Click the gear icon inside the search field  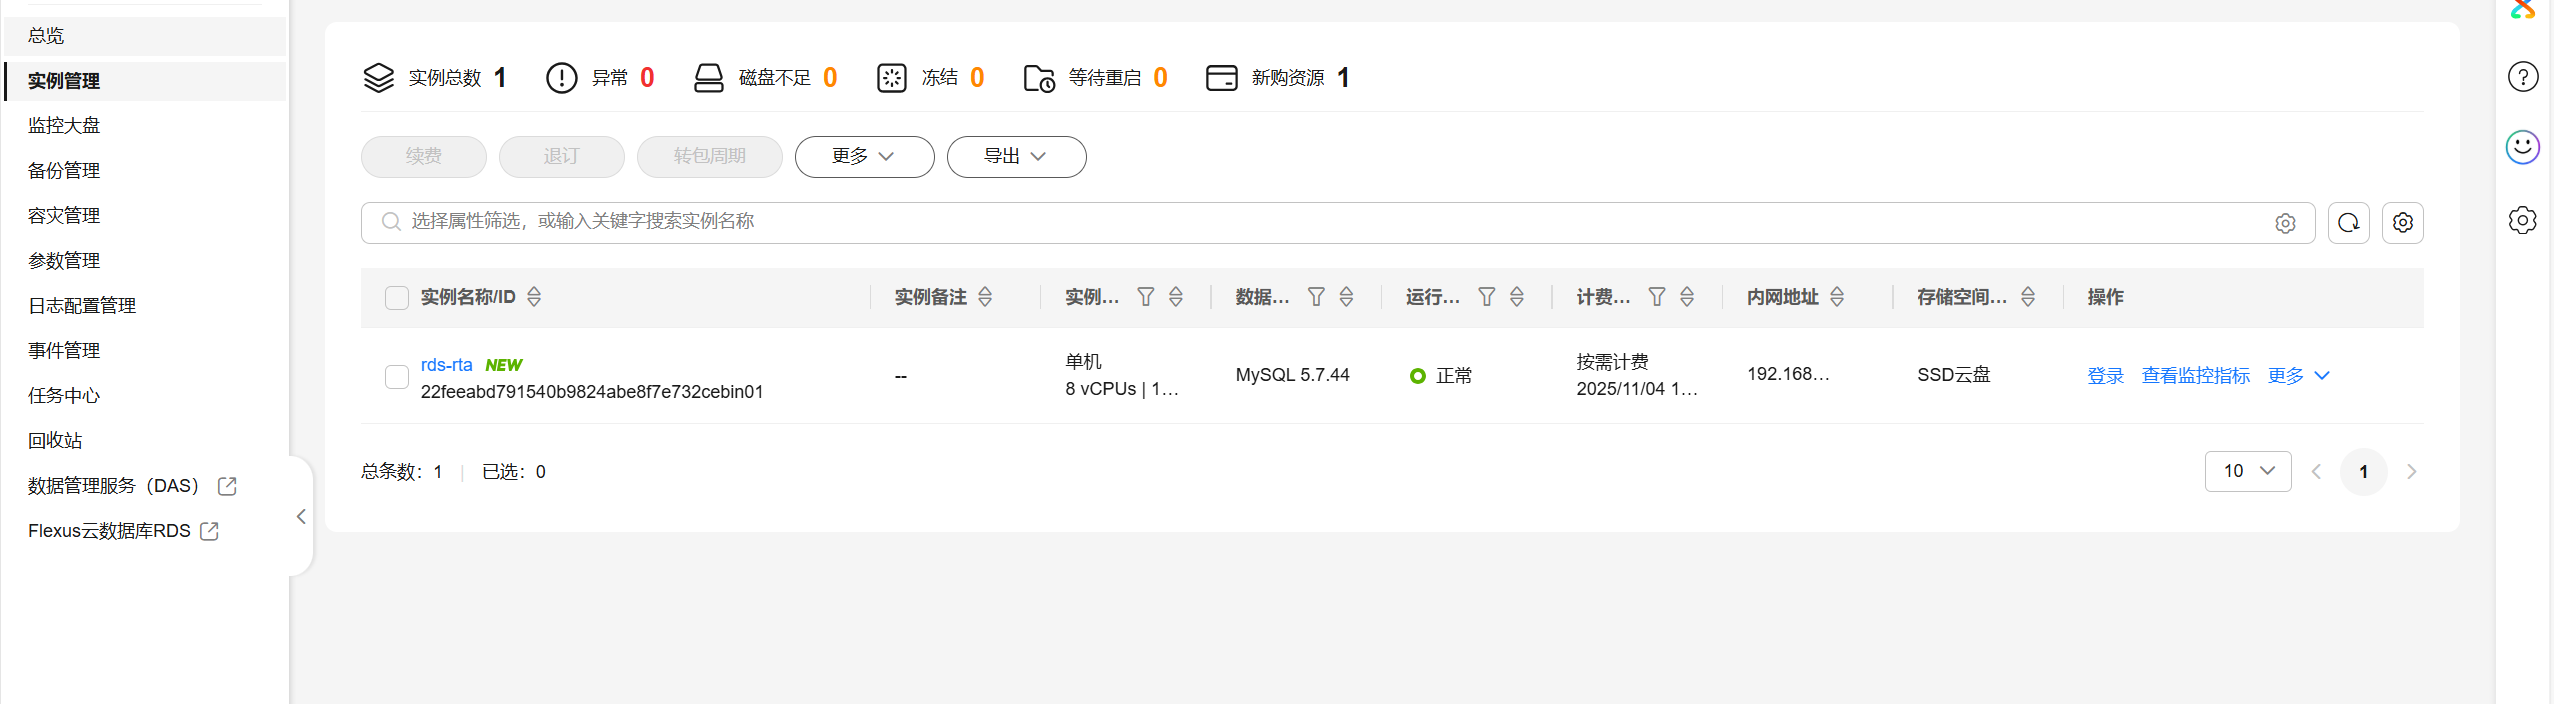pos(2285,223)
